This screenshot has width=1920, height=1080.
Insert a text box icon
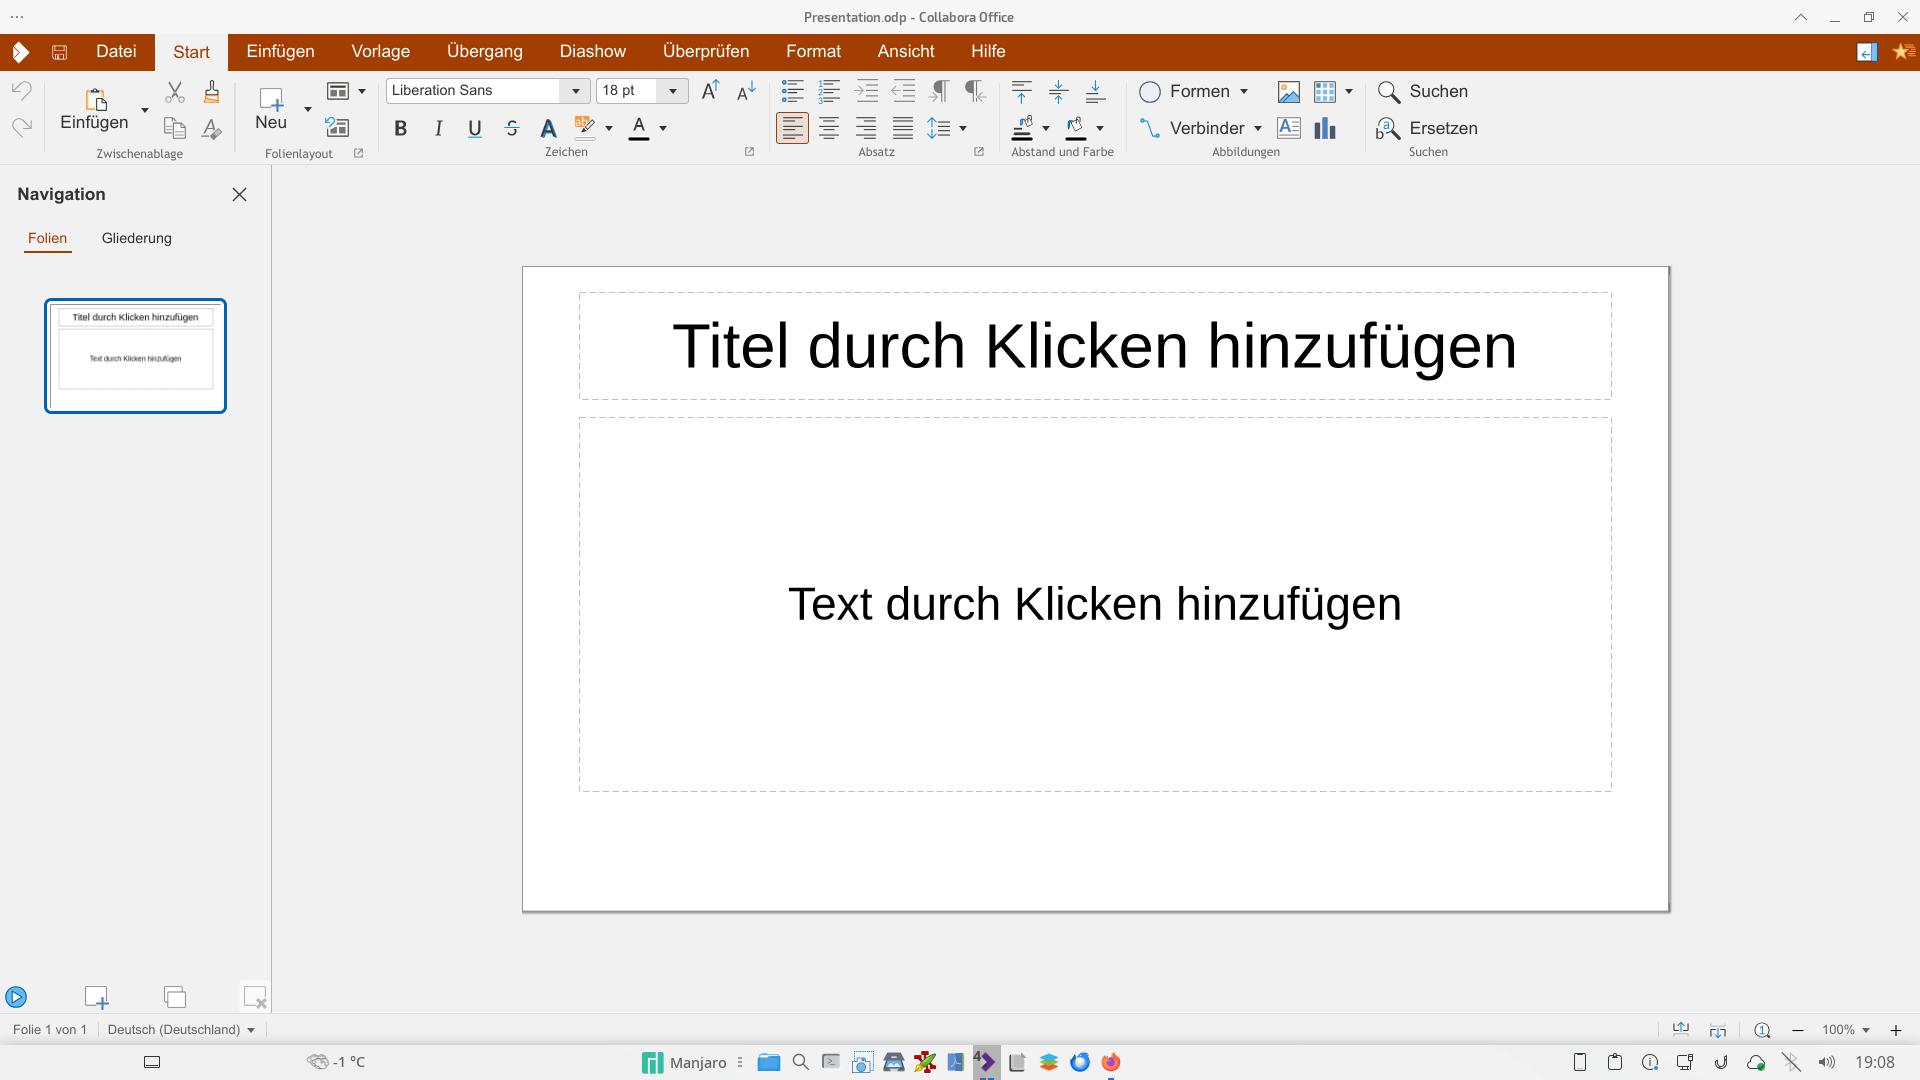[x=1288, y=128]
